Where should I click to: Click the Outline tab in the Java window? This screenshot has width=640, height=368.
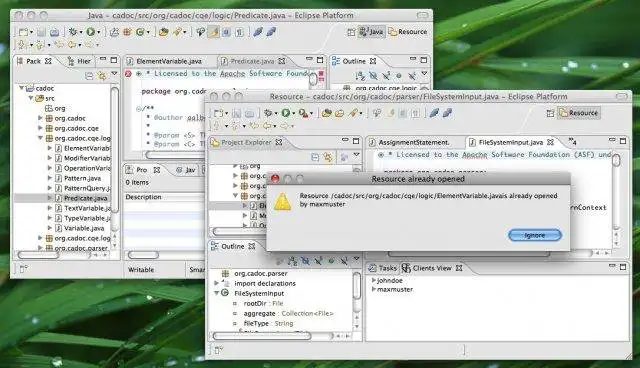(353, 61)
